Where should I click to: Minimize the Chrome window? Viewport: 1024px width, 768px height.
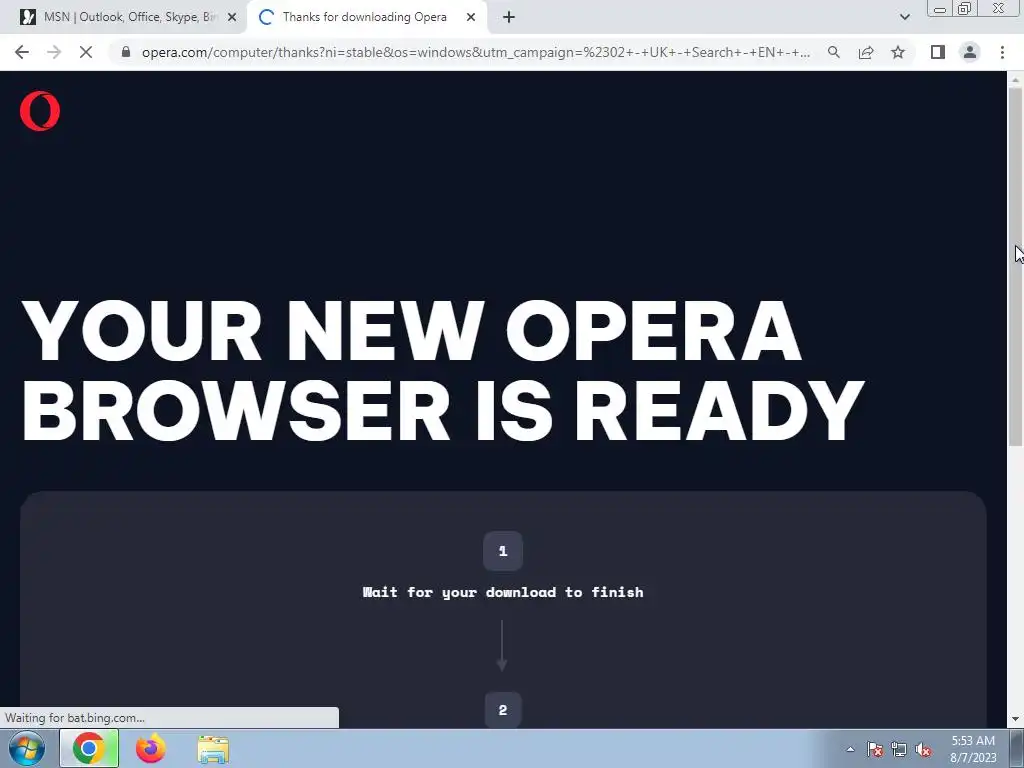(x=940, y=8)
